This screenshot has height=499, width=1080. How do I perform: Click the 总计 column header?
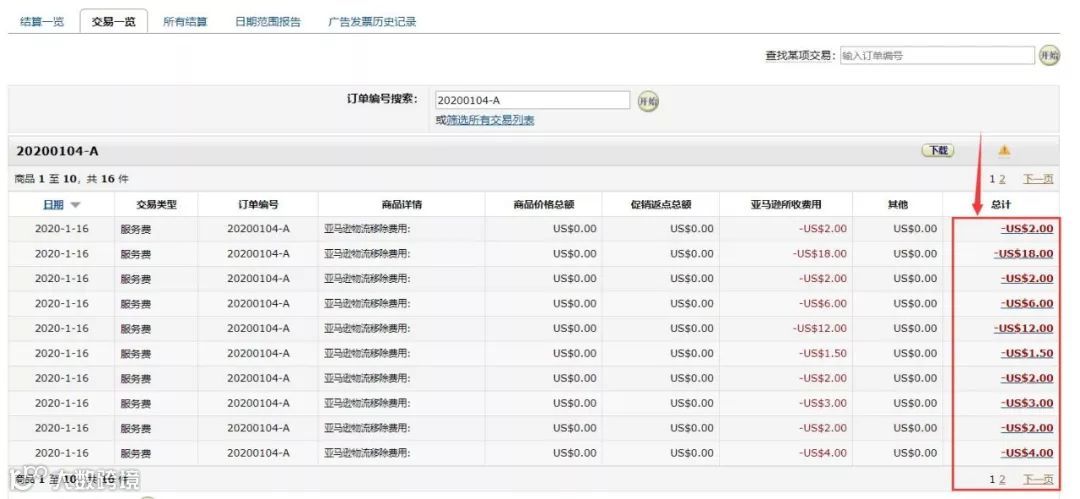[x=1001, y=205]
